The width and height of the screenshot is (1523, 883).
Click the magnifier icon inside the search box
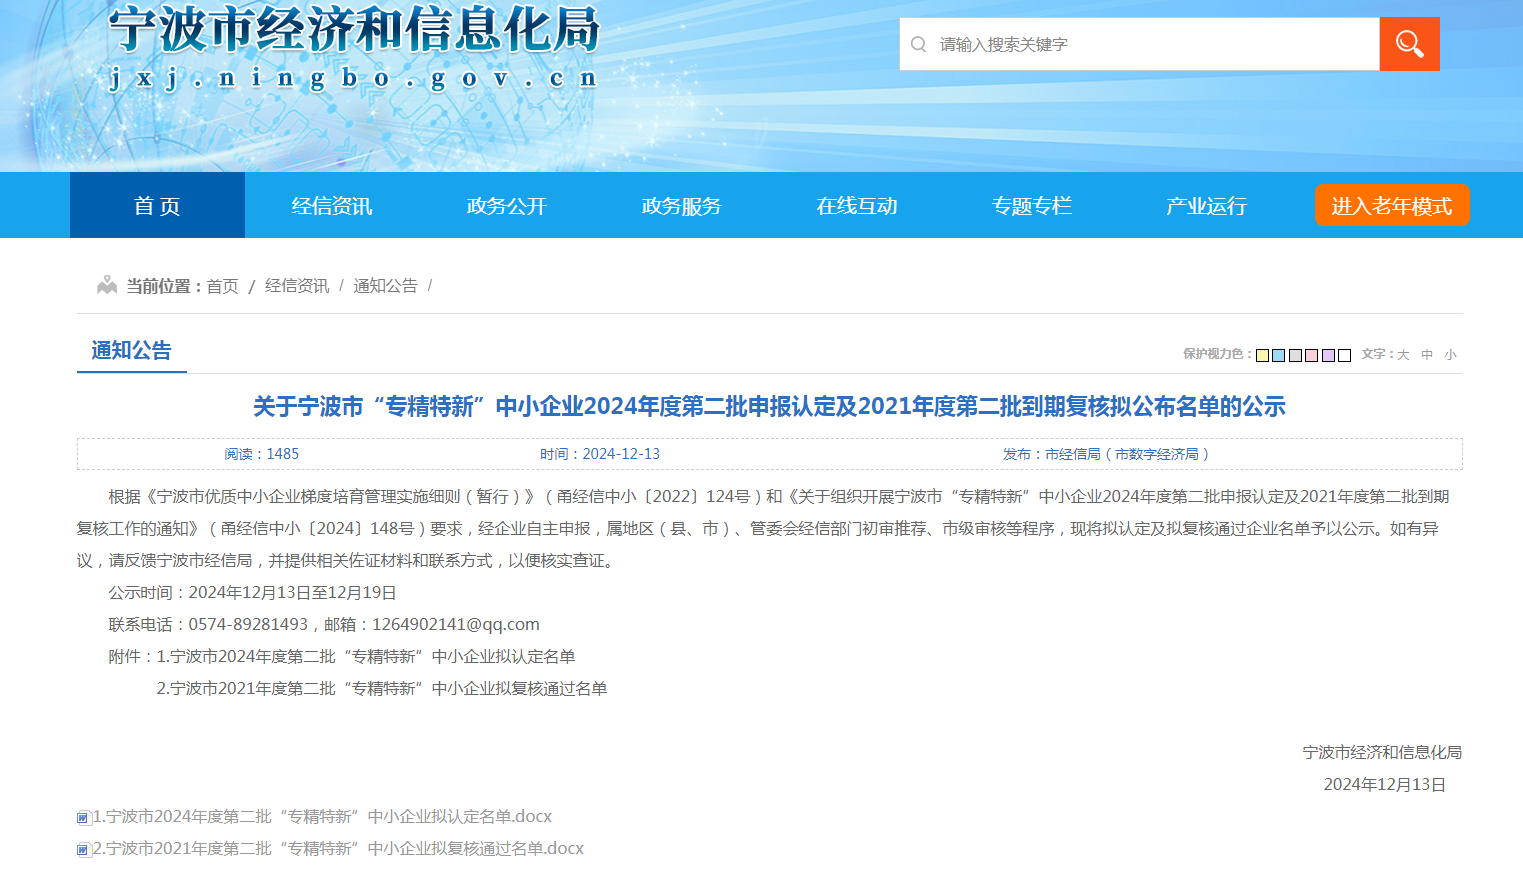pyautogui.click(x=918, y=44)
